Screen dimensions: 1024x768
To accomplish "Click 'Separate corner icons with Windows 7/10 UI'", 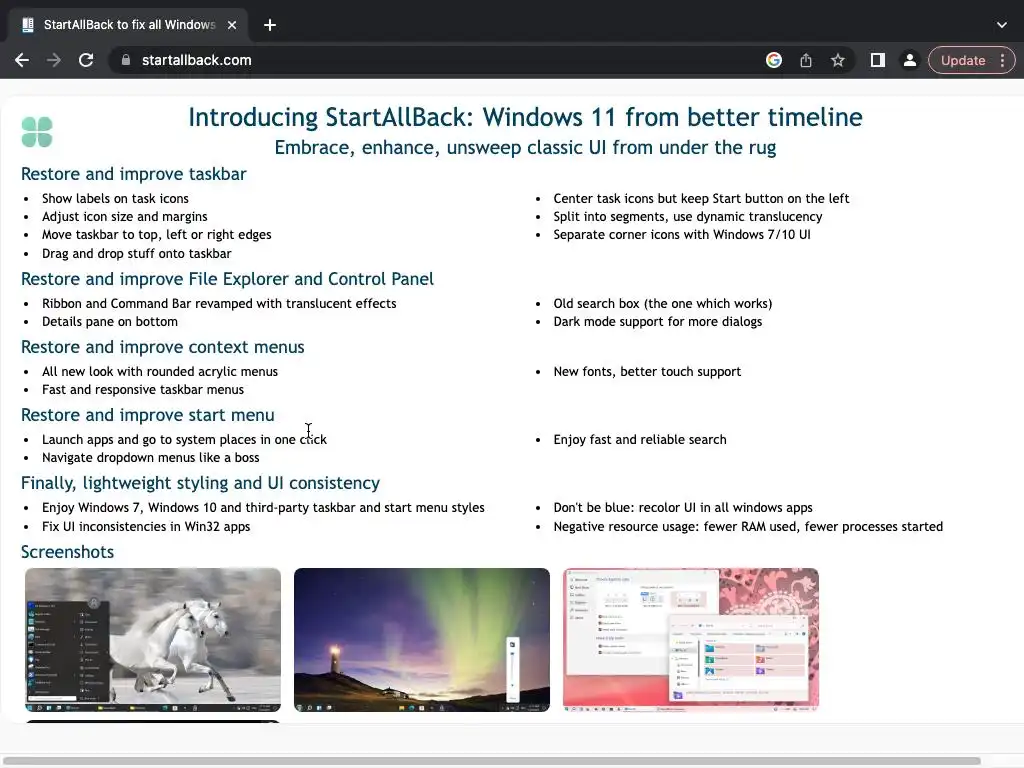I will (682, 234).
